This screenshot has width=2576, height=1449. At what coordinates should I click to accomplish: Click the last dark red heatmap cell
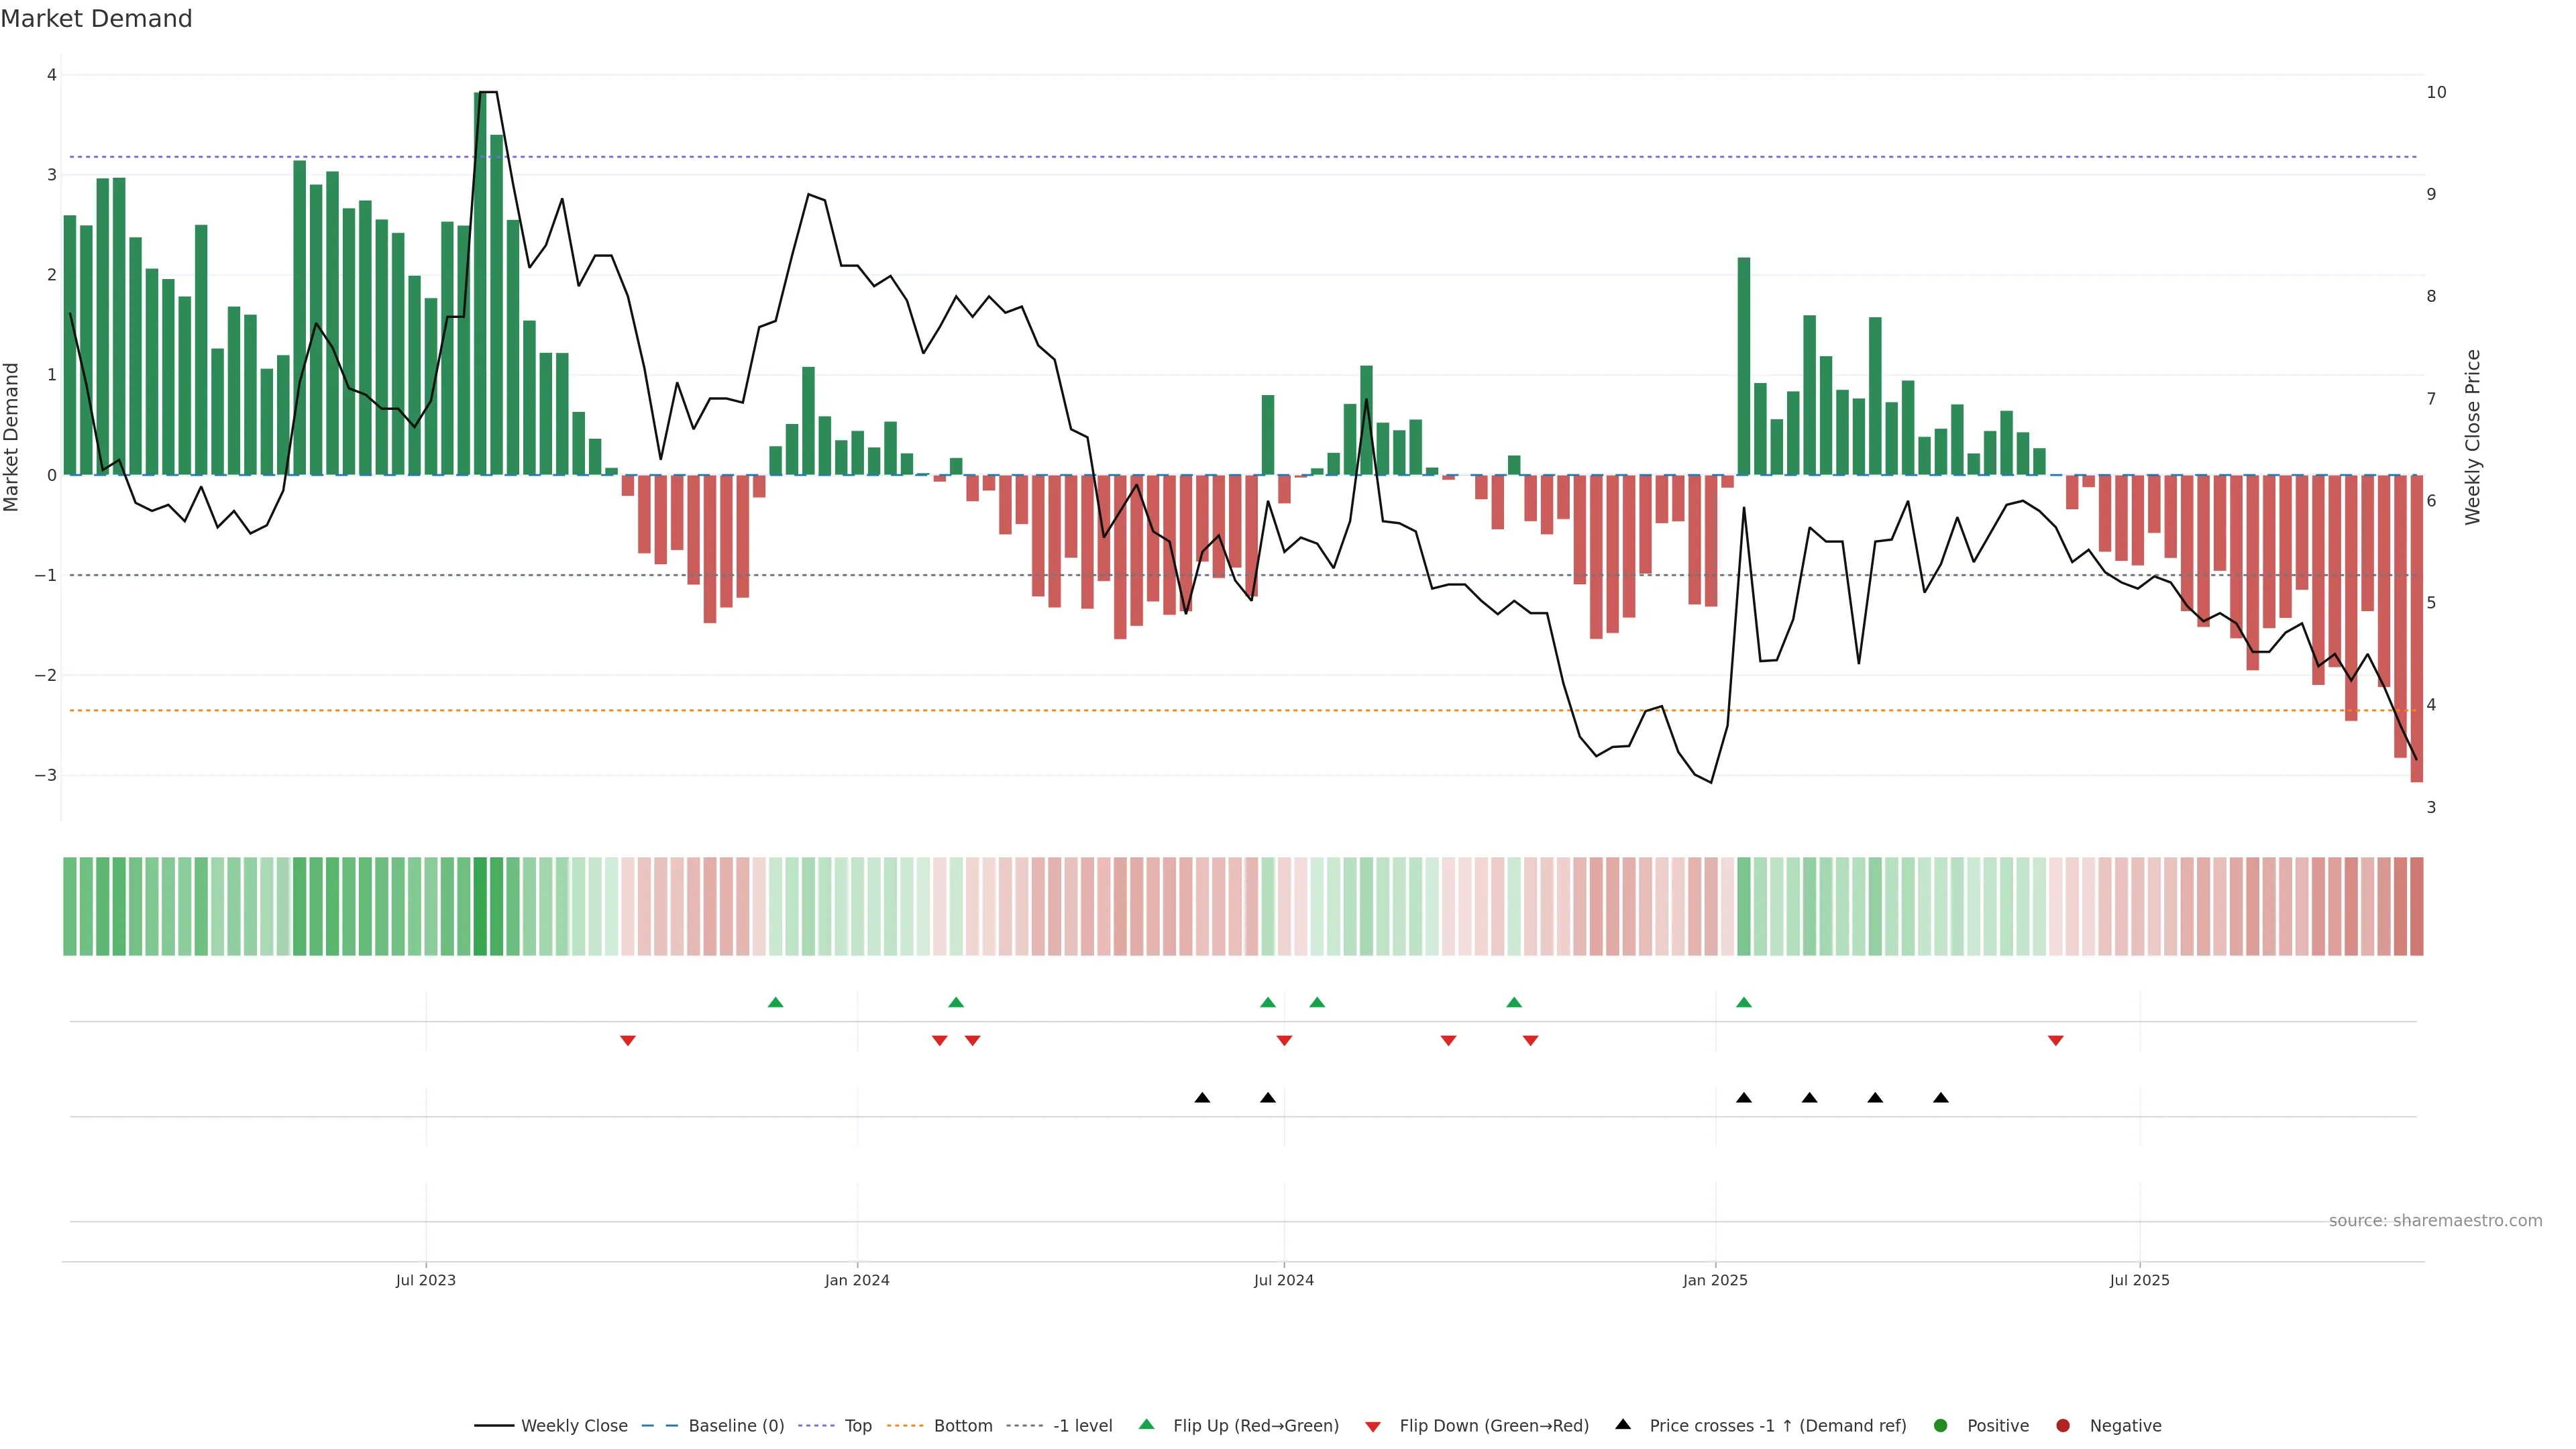2416,906
